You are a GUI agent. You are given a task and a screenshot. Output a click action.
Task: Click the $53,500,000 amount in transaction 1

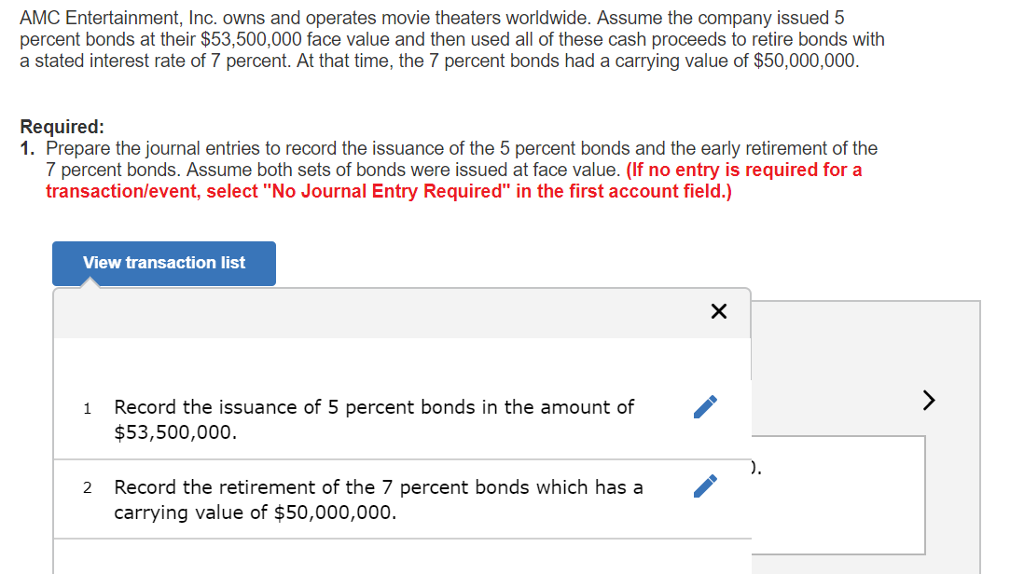tap(175, 432)
